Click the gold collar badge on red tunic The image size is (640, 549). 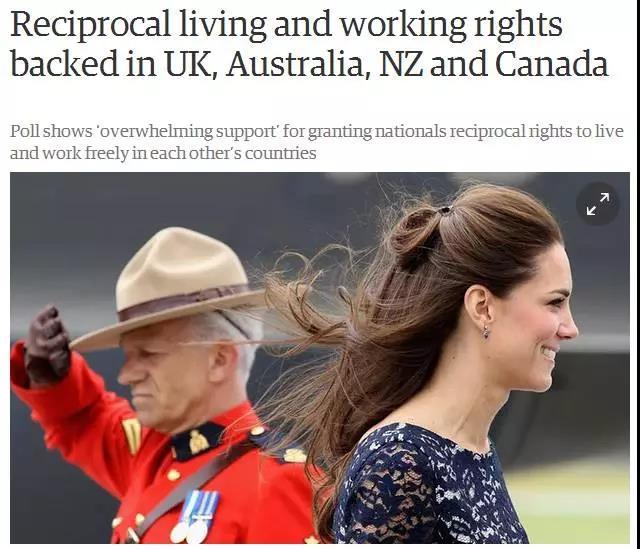(x=198, y=442)
